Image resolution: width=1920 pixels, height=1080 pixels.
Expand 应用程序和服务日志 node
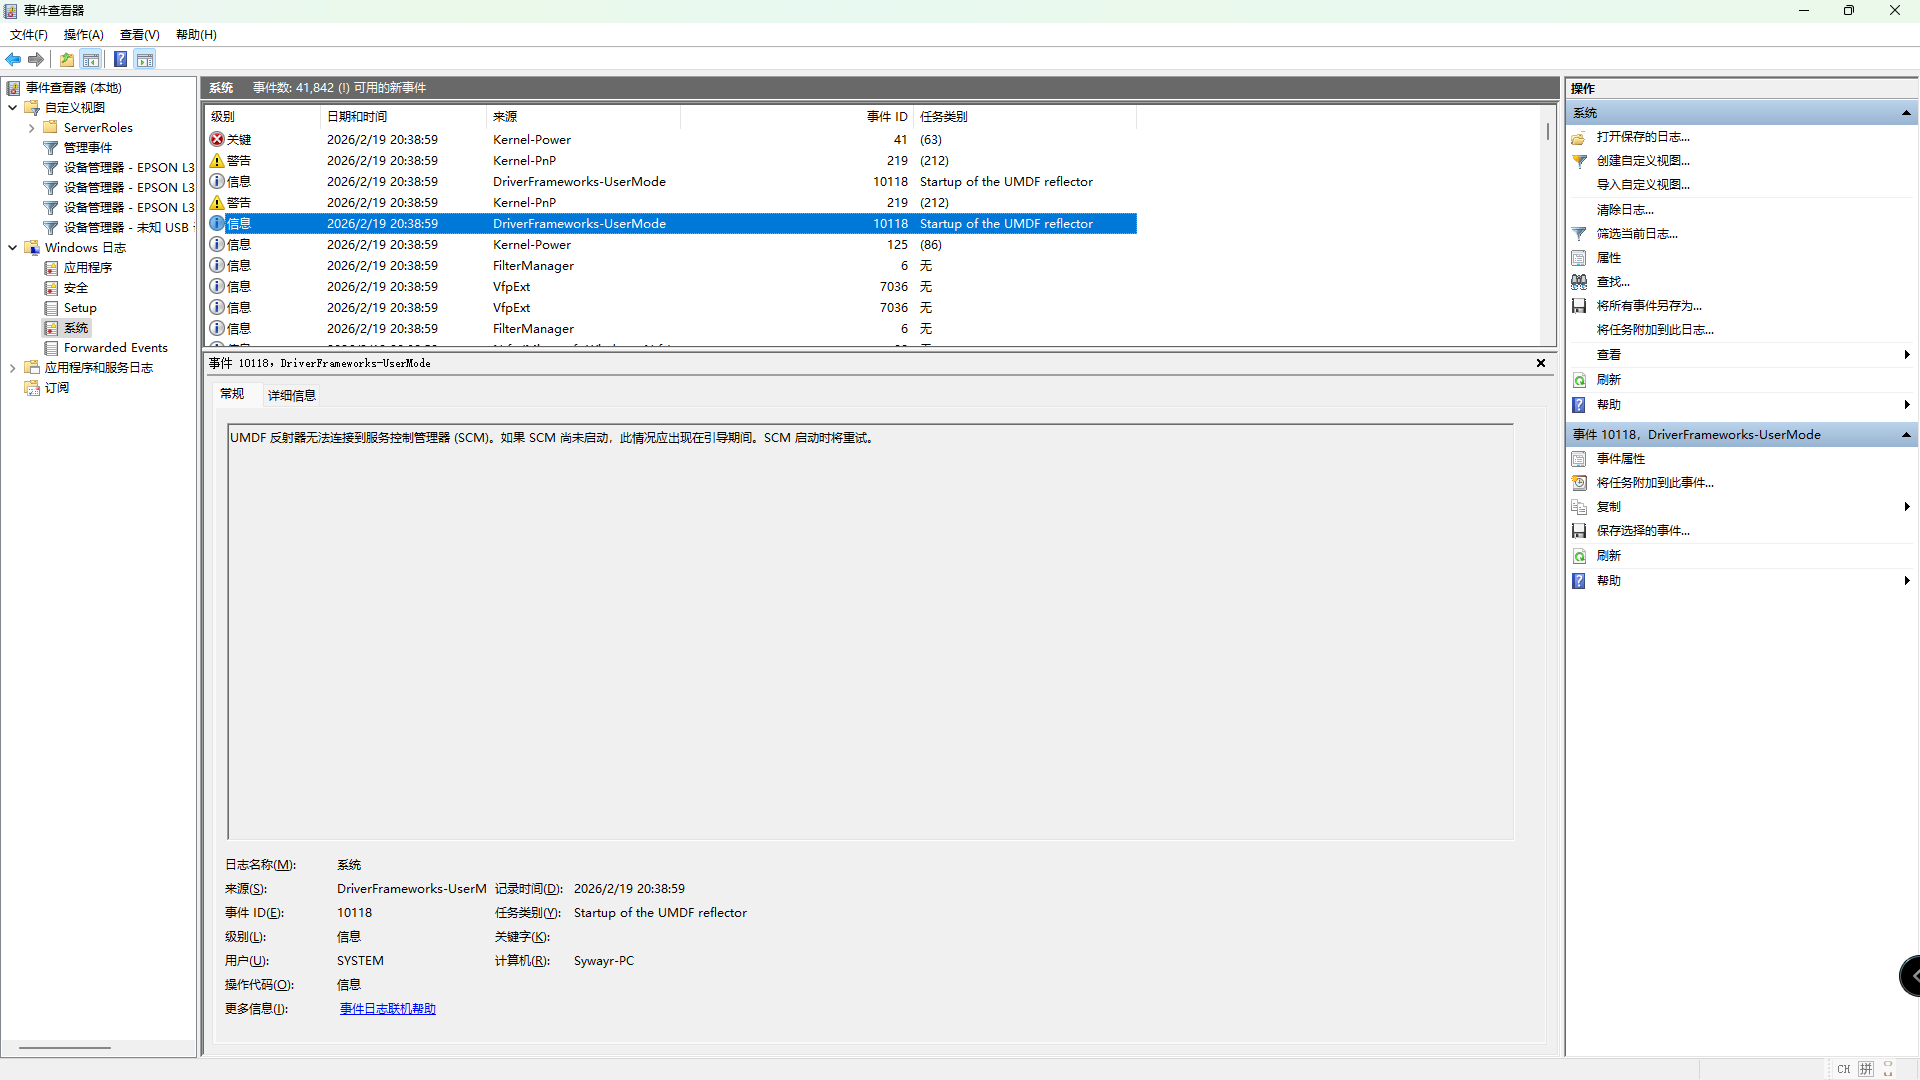click(x=12, y=368)
